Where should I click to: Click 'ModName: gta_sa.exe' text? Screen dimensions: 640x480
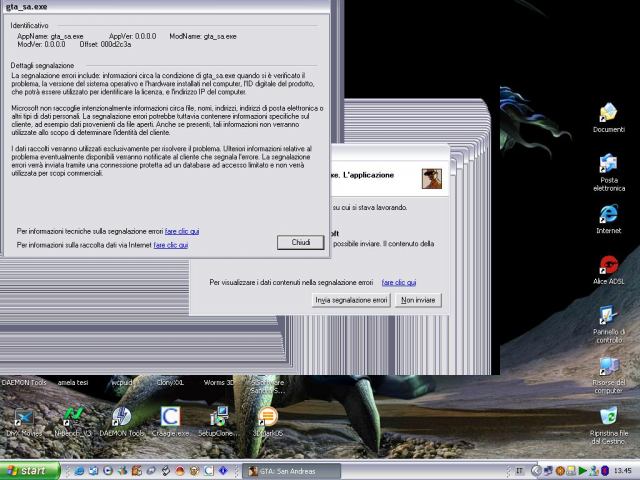[203, 36]
